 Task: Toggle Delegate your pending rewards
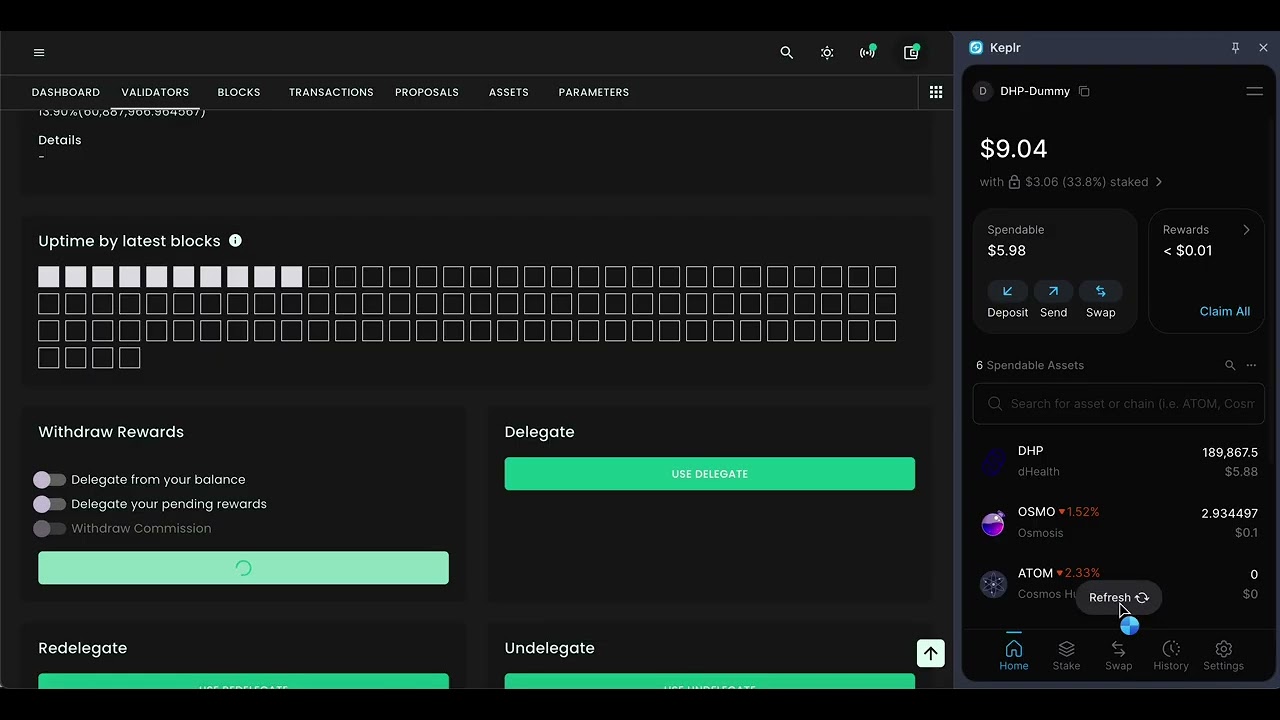(49, 504)
